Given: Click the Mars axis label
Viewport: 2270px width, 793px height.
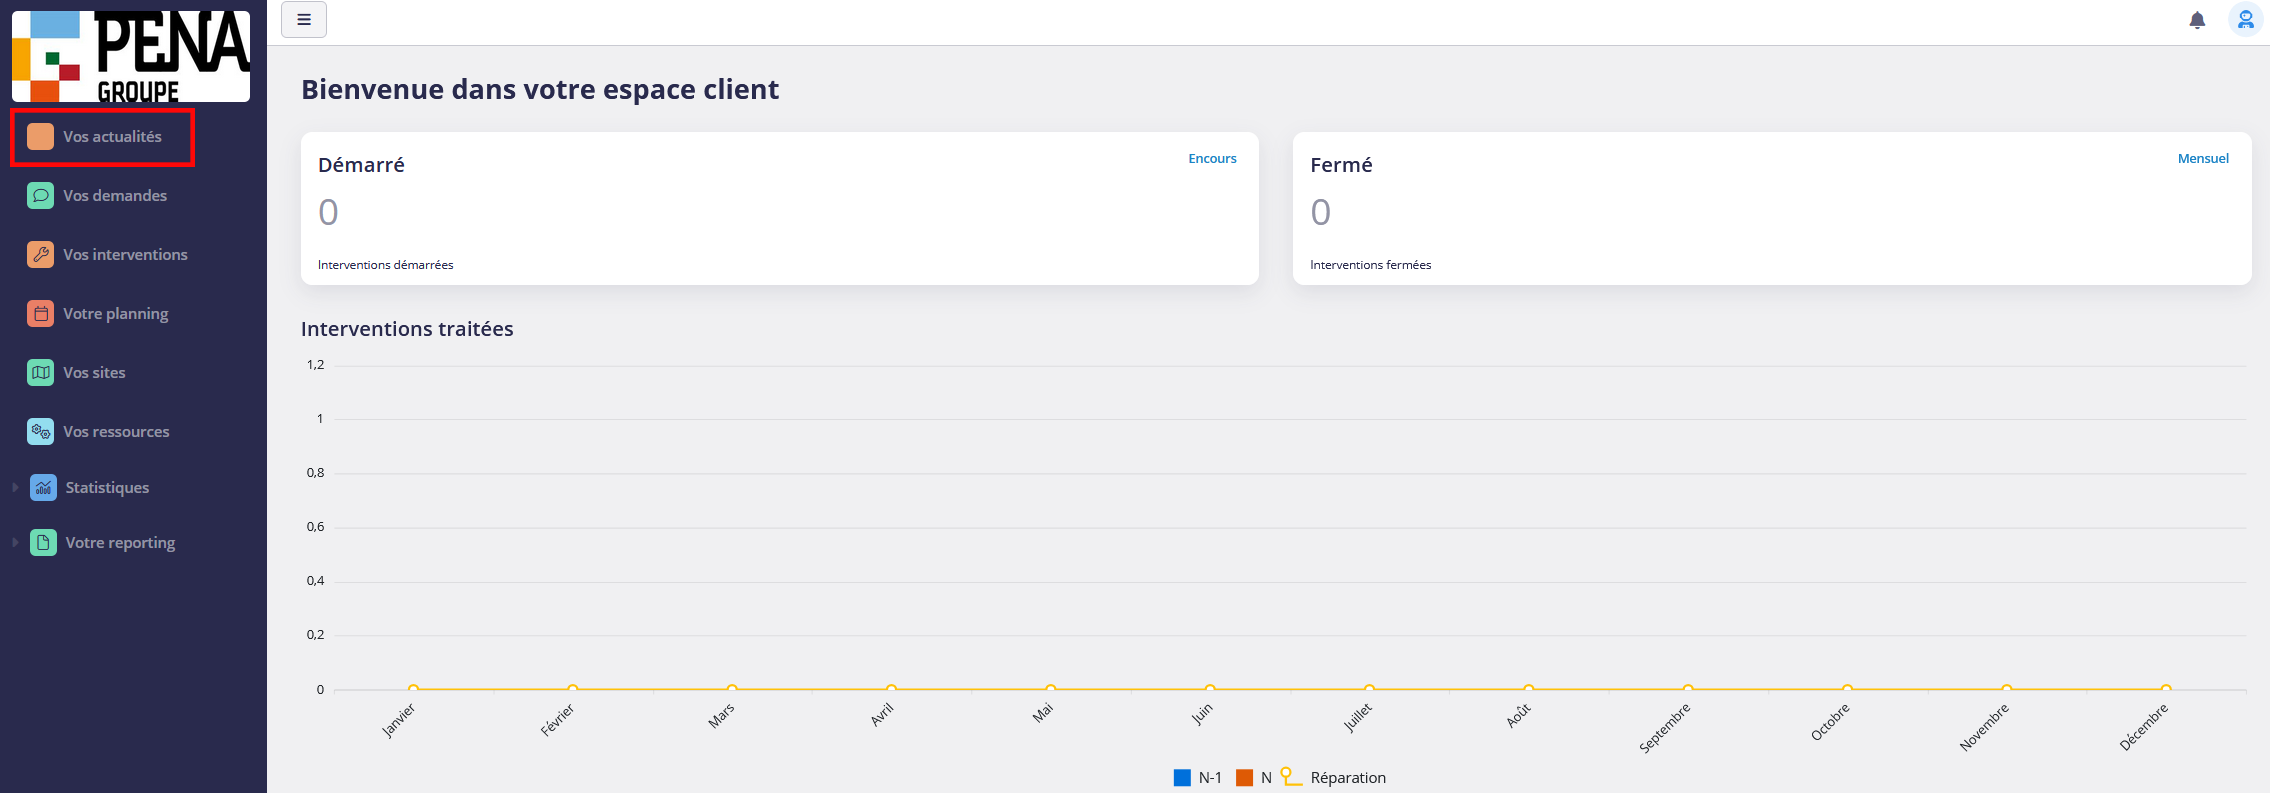Looking at the screenshot, I should coord(721,715).
